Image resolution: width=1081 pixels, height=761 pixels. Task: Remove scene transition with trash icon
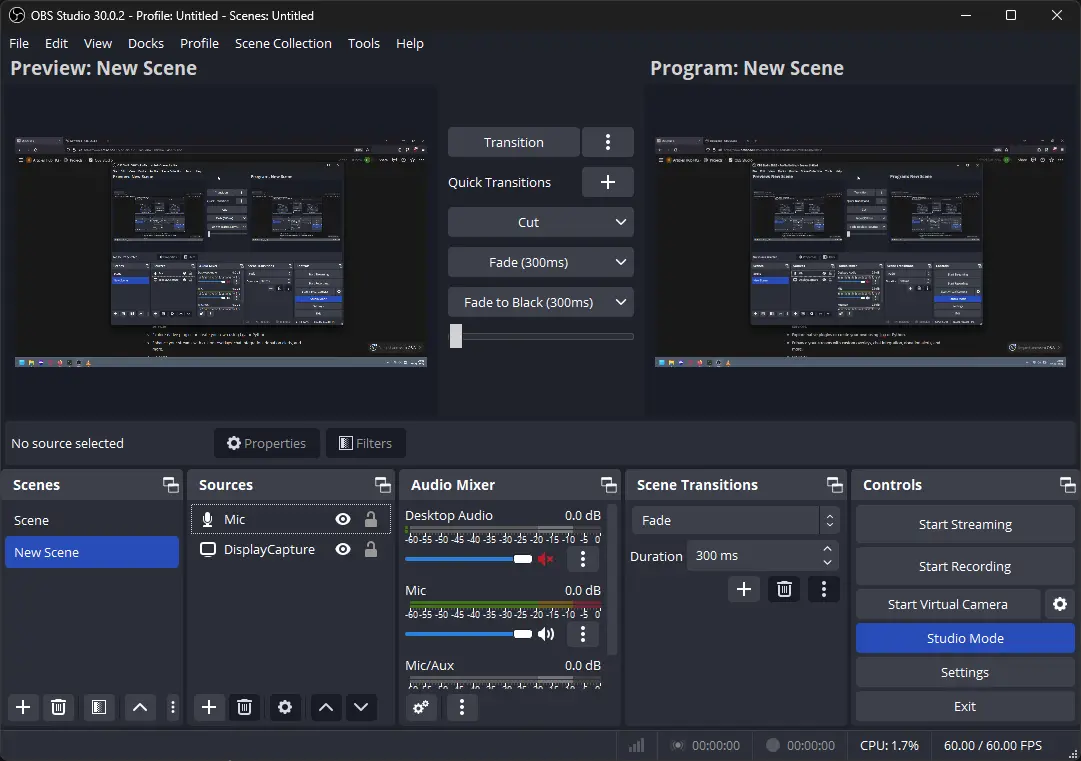(784, 589)
